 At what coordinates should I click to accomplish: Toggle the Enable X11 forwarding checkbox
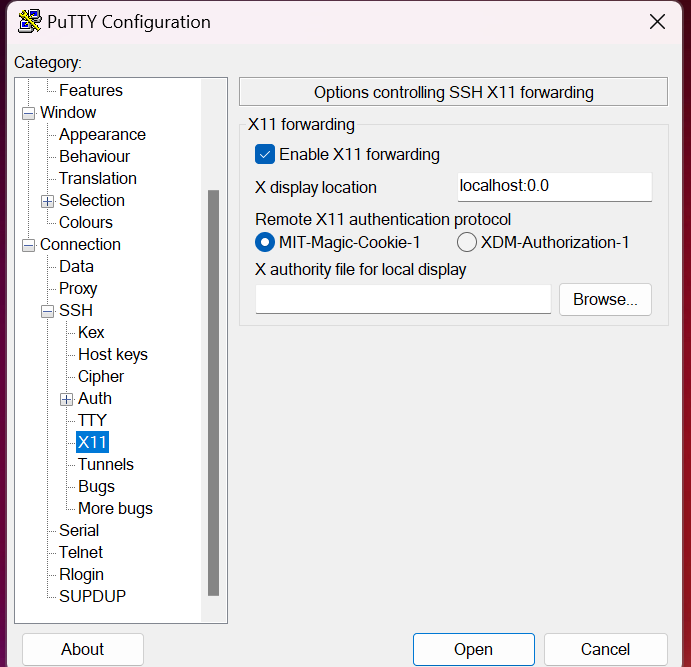pos(265,155)
